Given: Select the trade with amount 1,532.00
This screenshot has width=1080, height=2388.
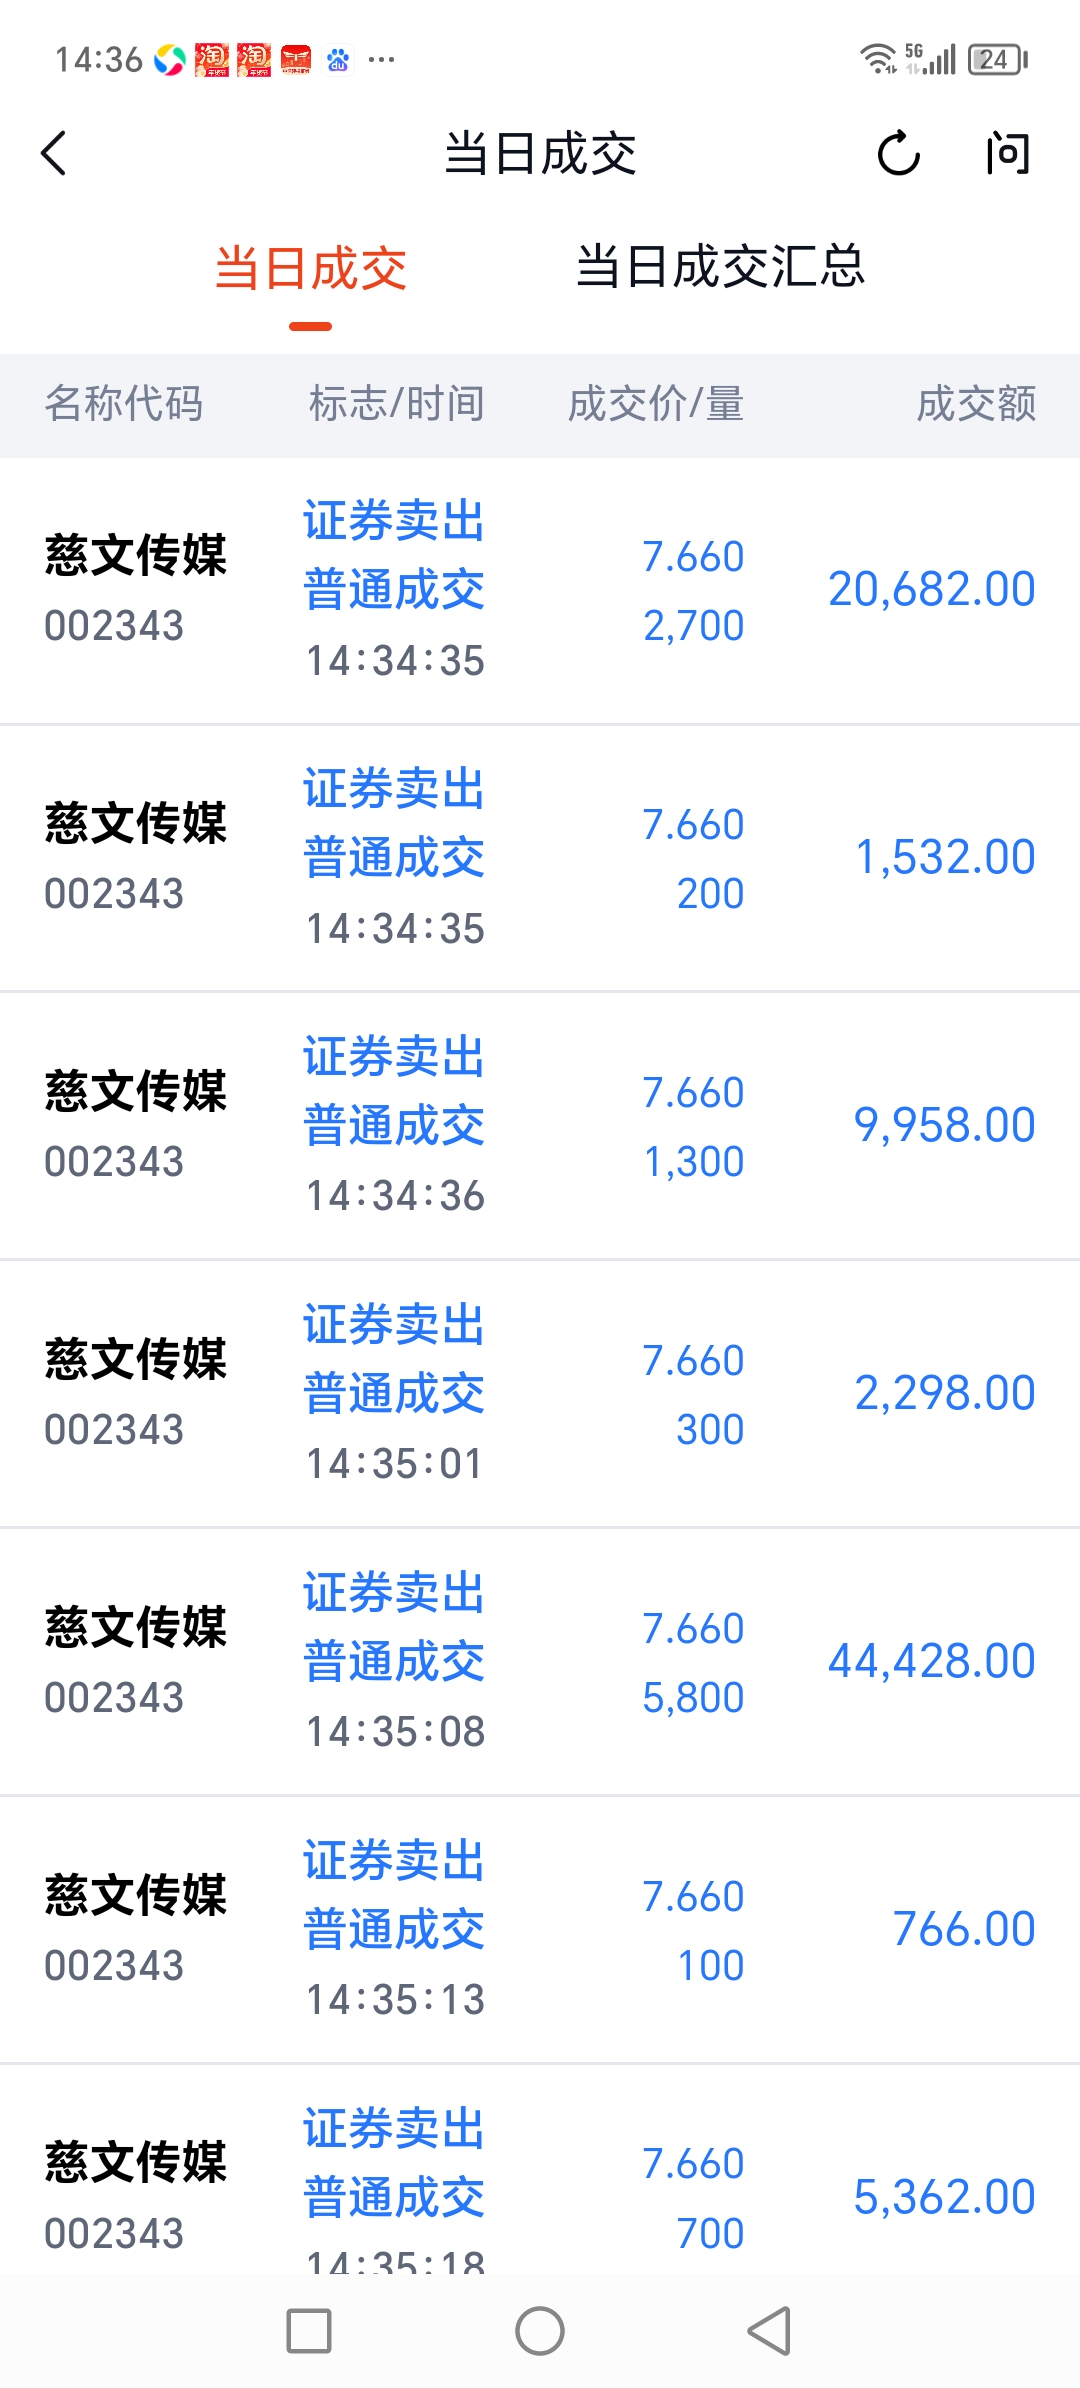Looking at the screenshot, I should tap(540, 858).
